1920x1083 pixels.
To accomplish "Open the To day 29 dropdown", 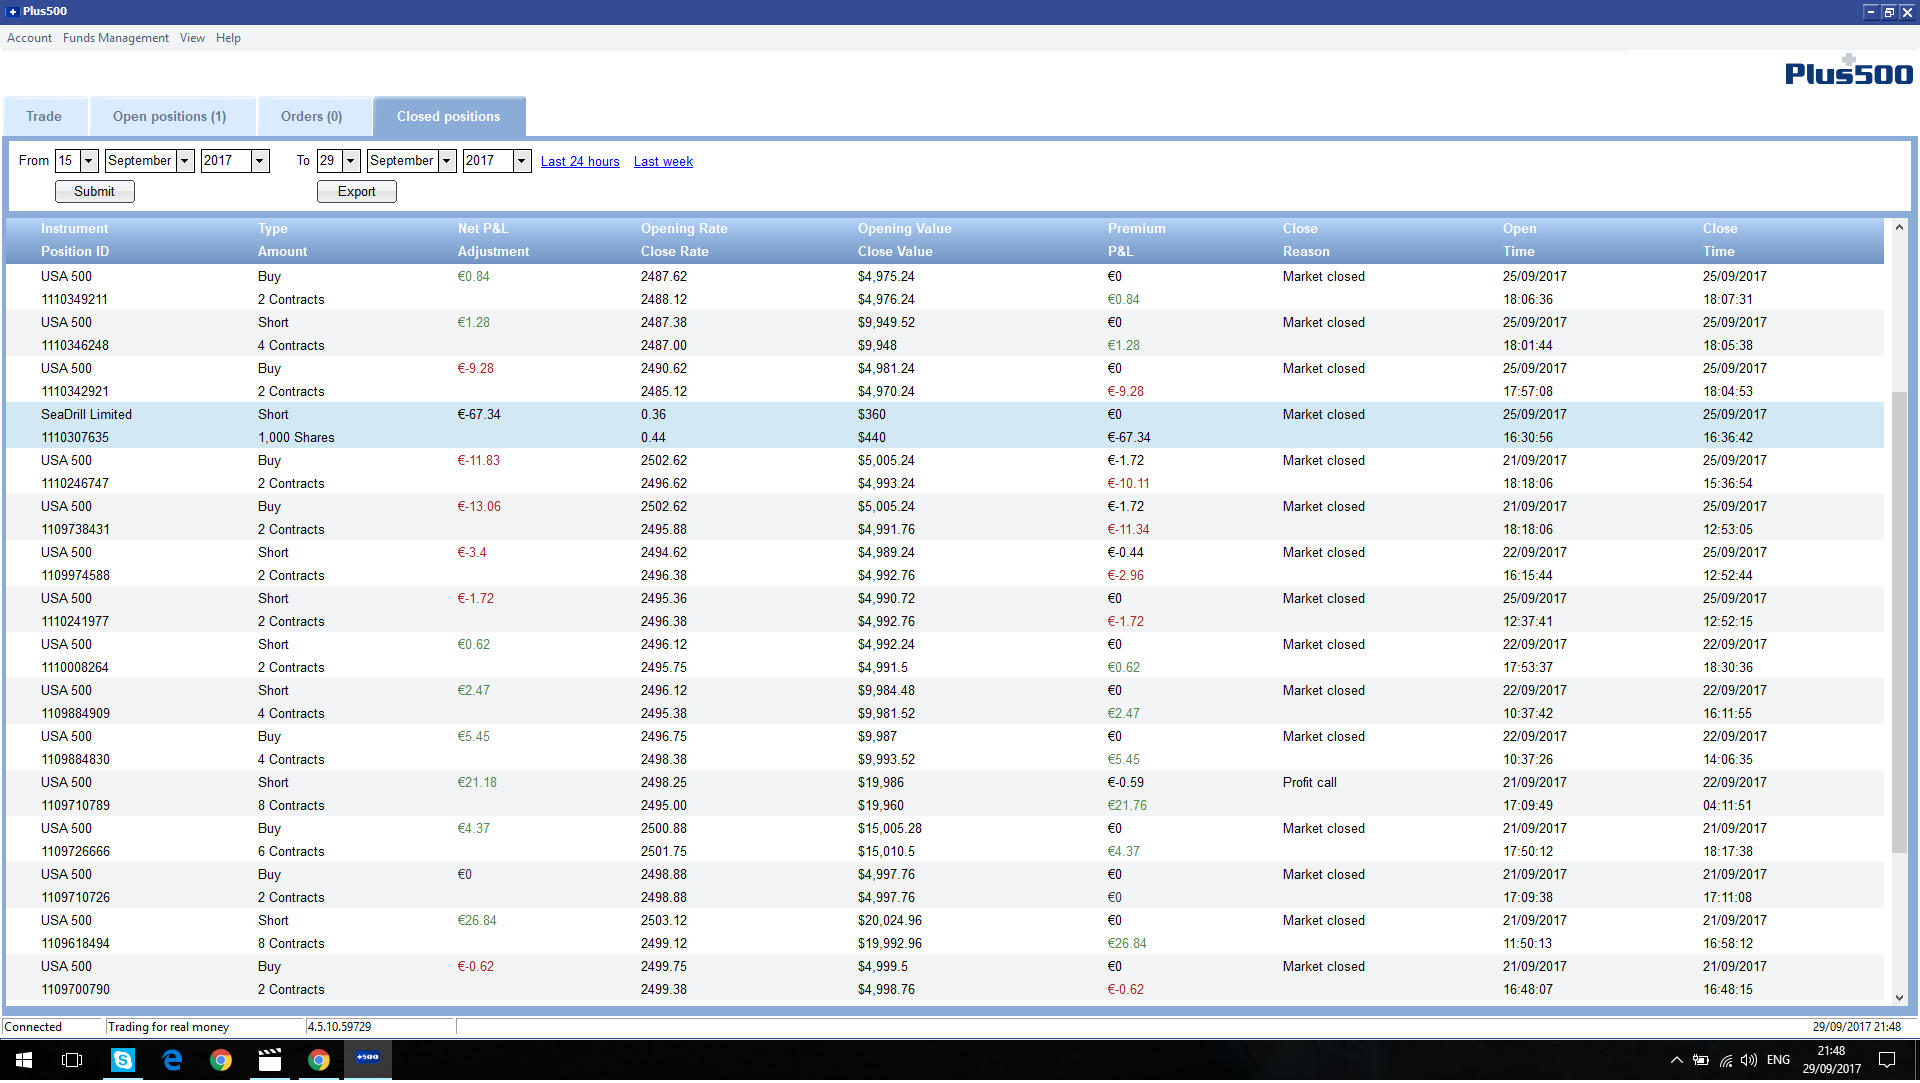I will pyautogui.click(x=351, y=161).
